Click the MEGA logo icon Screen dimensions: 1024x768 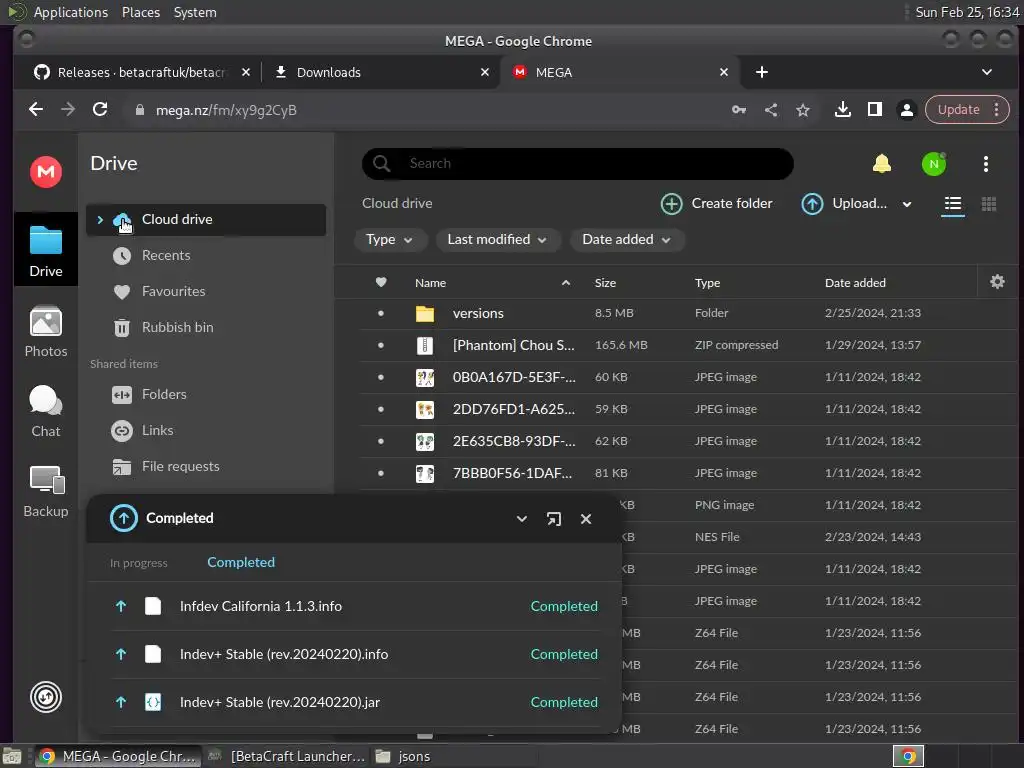(x=46, y=172)
